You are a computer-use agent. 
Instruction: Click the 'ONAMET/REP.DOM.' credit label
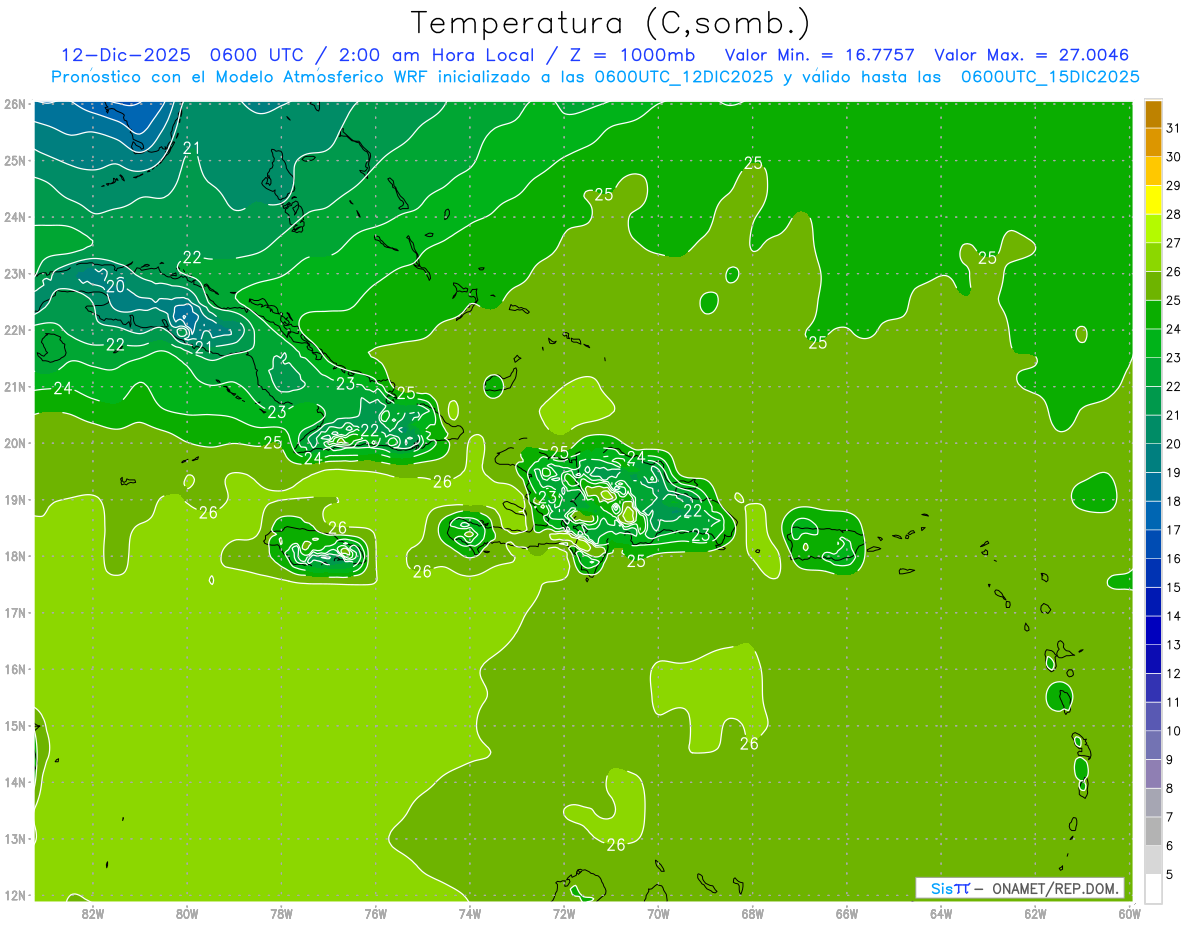click(1057, 888)
